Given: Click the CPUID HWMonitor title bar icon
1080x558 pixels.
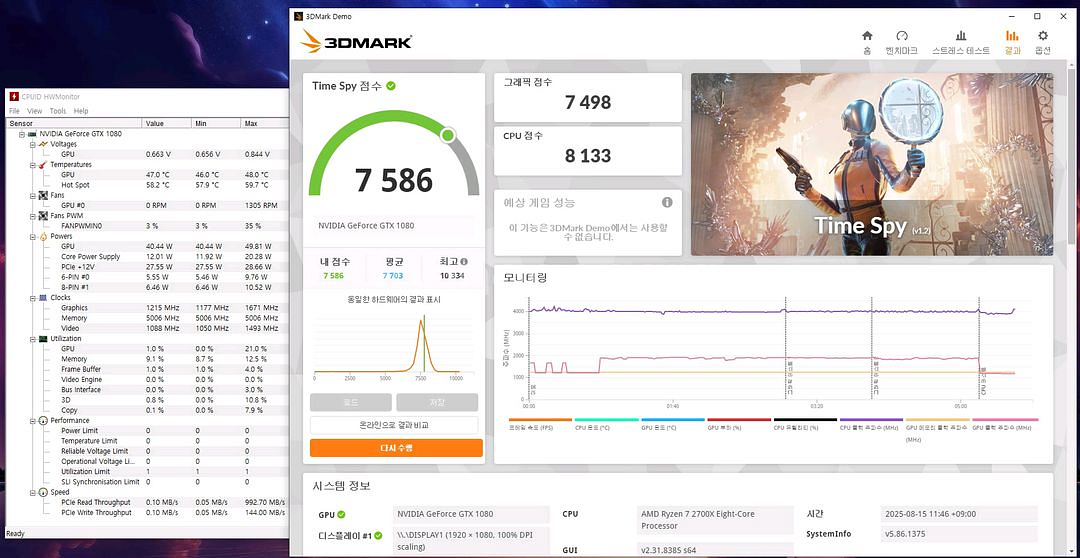Looking at the screenshot, I should click(14, 97).
